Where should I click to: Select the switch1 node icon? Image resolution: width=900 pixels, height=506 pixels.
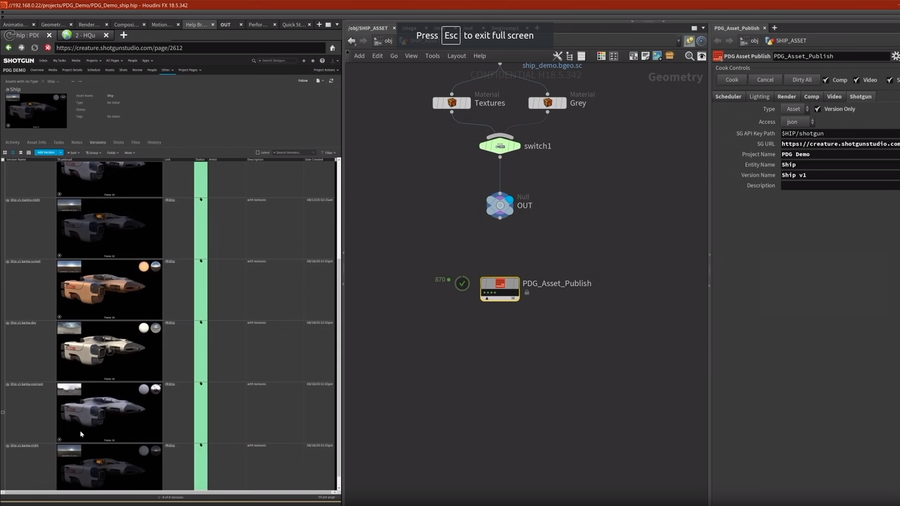(x=500, y=146)
